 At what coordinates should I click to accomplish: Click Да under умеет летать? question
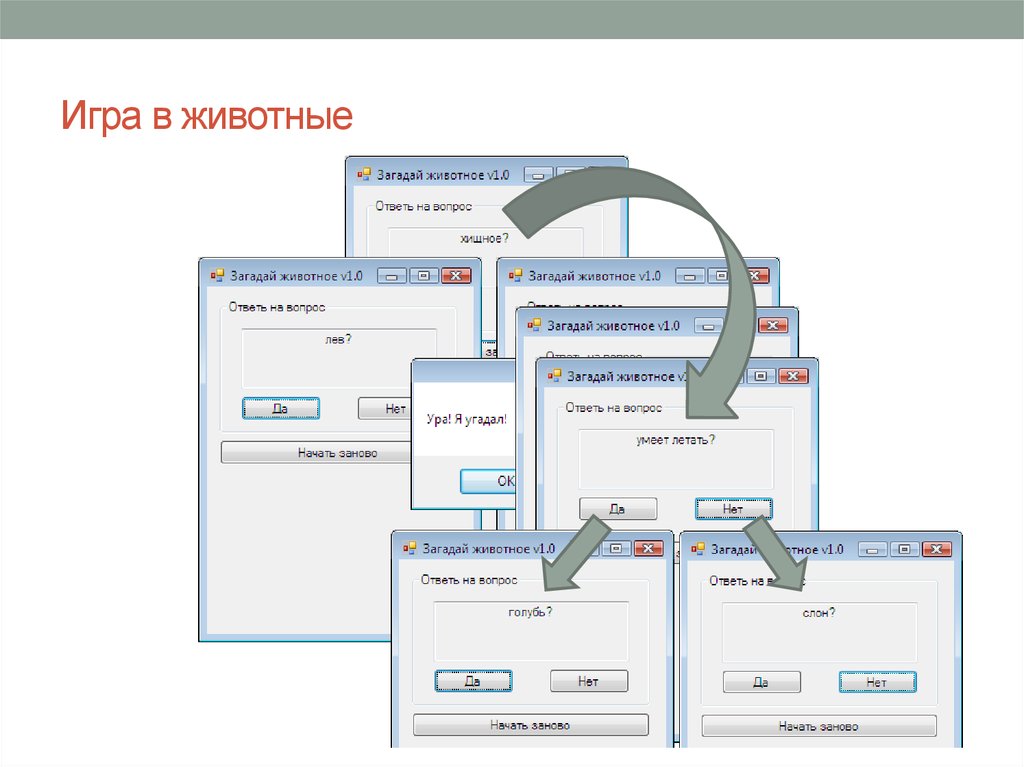[x=618, y=509]
